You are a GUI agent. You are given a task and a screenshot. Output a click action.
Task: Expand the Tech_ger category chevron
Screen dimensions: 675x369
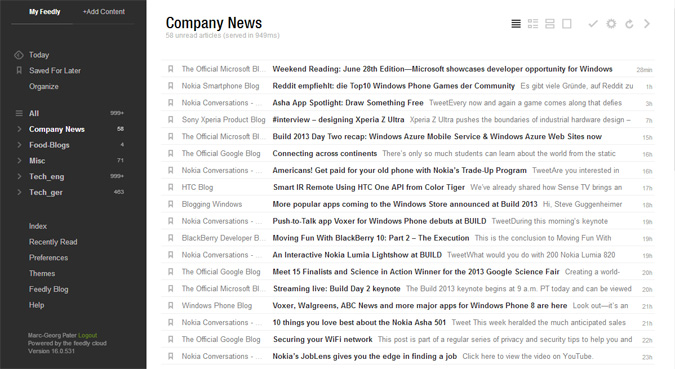(x=19, y=192)
